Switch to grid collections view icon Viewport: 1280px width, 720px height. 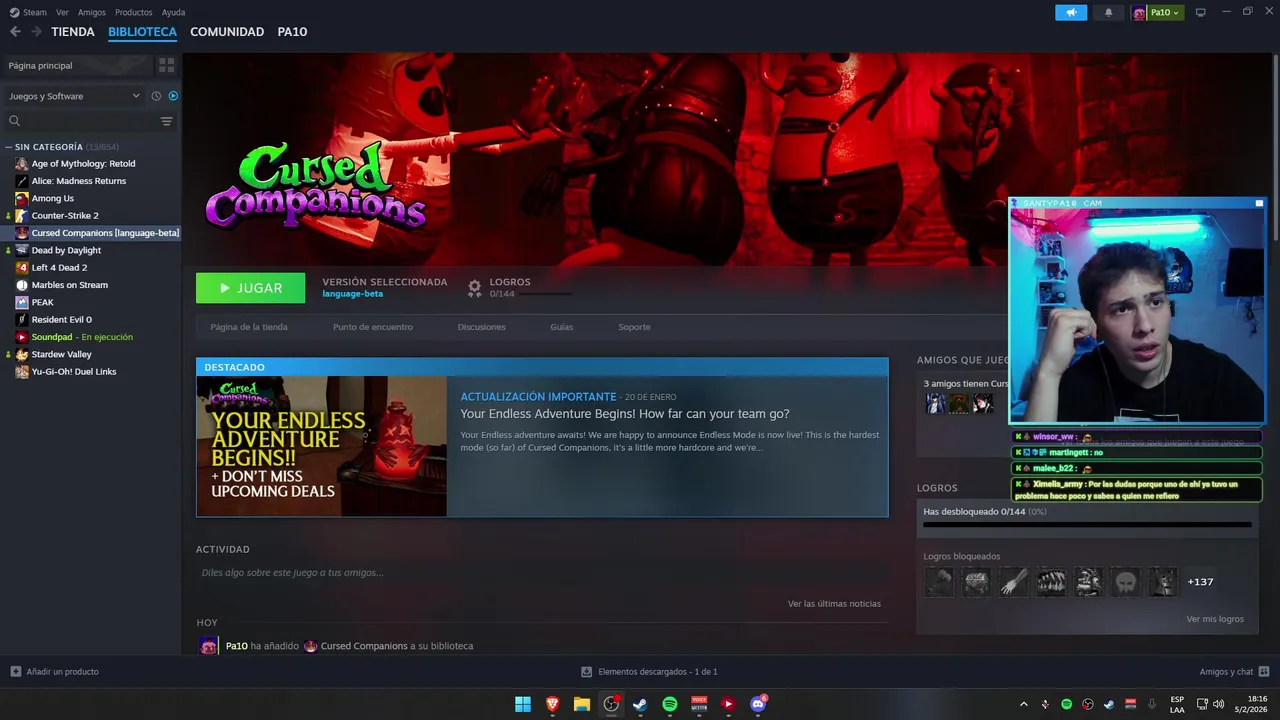pyautogui.click(x=166, y=65)
